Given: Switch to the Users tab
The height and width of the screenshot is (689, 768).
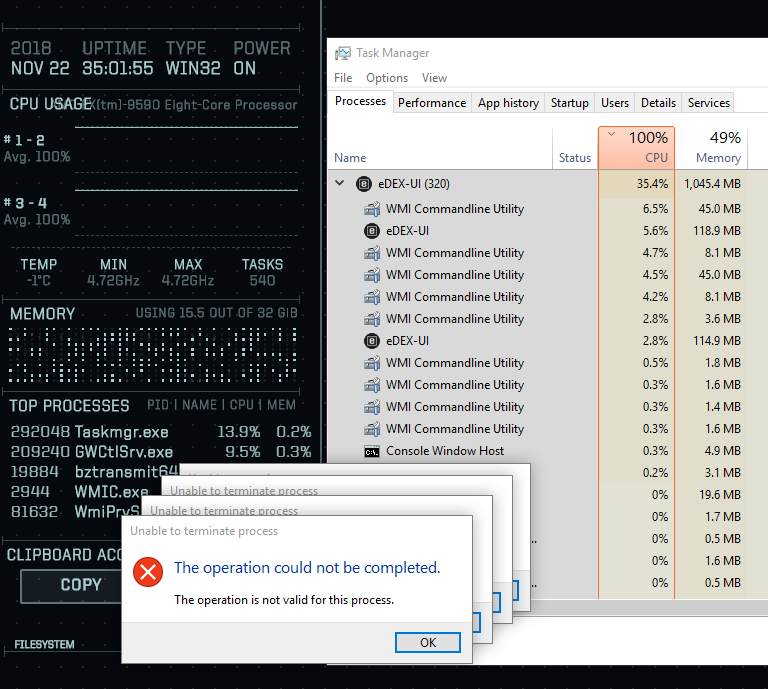Looking at the screenshot, I should pyautogui.click(x=615, y=103).
